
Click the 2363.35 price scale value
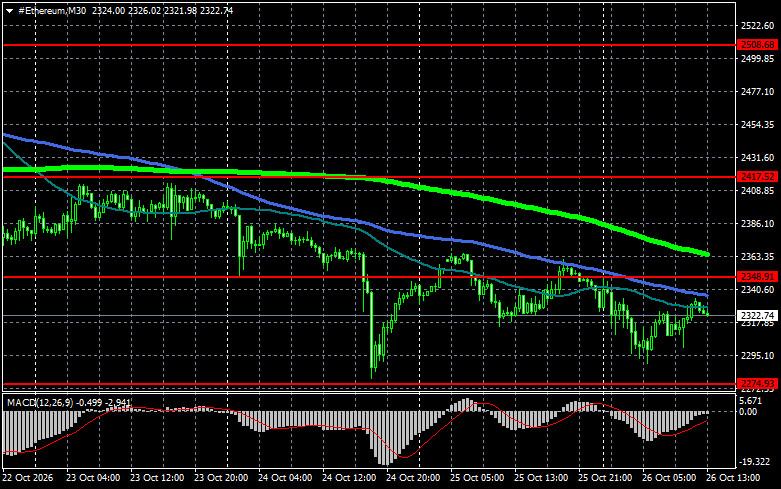758,256
